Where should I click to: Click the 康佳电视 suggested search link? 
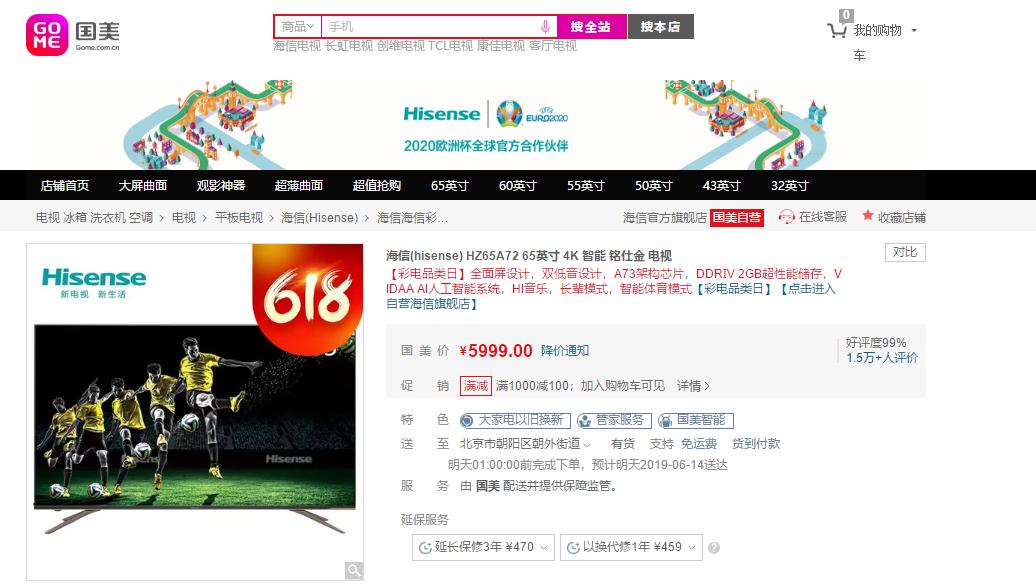click(501, 46)
